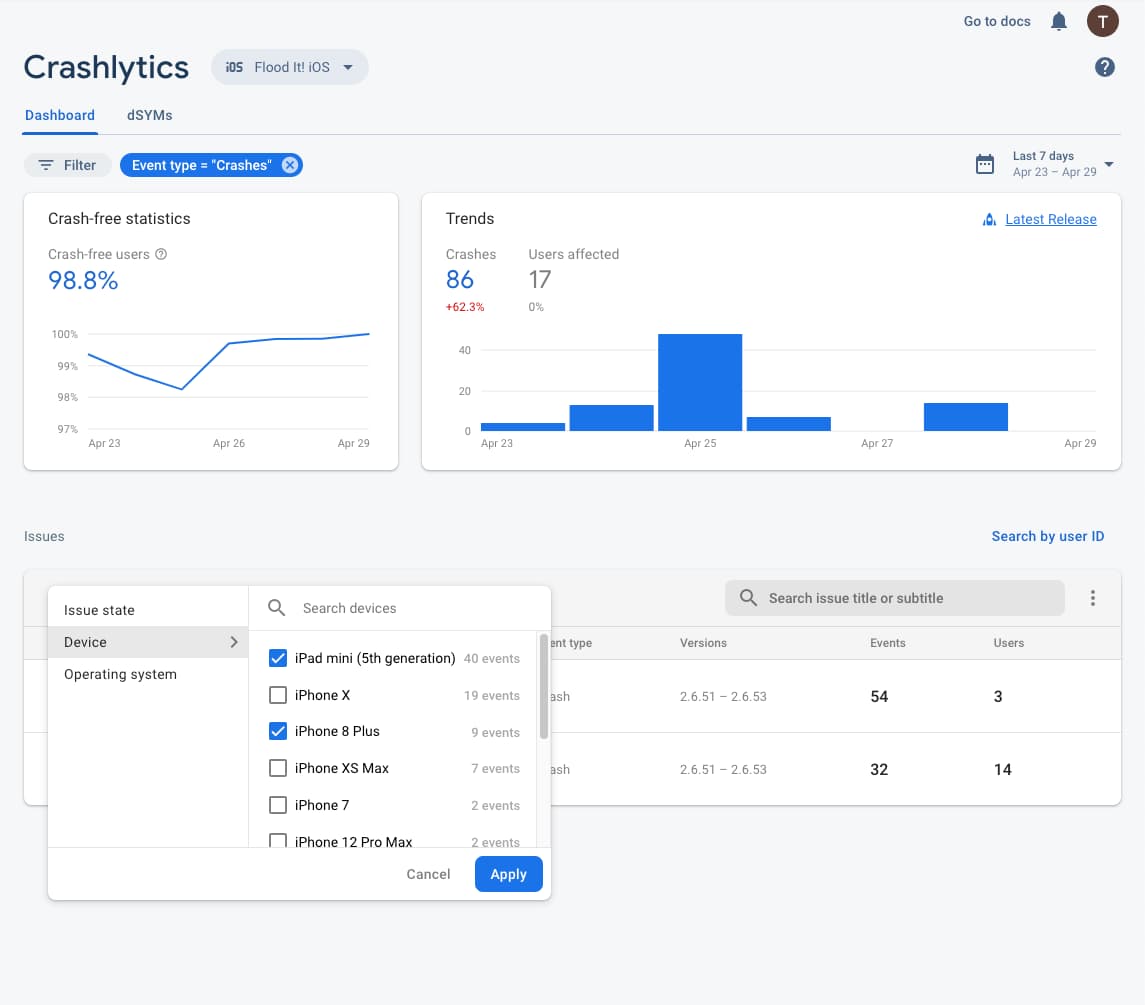
Task: Click the 54 events cell
Action: click(878, 696)
